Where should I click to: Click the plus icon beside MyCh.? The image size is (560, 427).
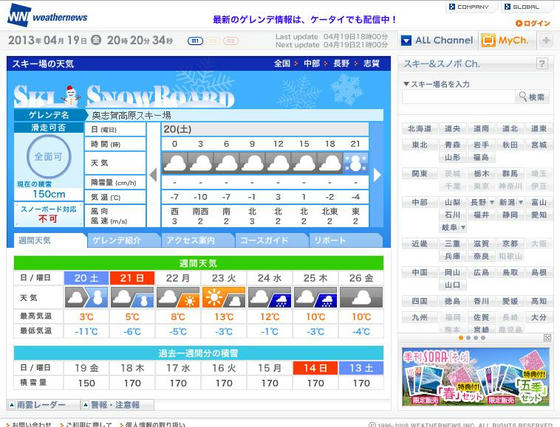click(x=546, y=41)
